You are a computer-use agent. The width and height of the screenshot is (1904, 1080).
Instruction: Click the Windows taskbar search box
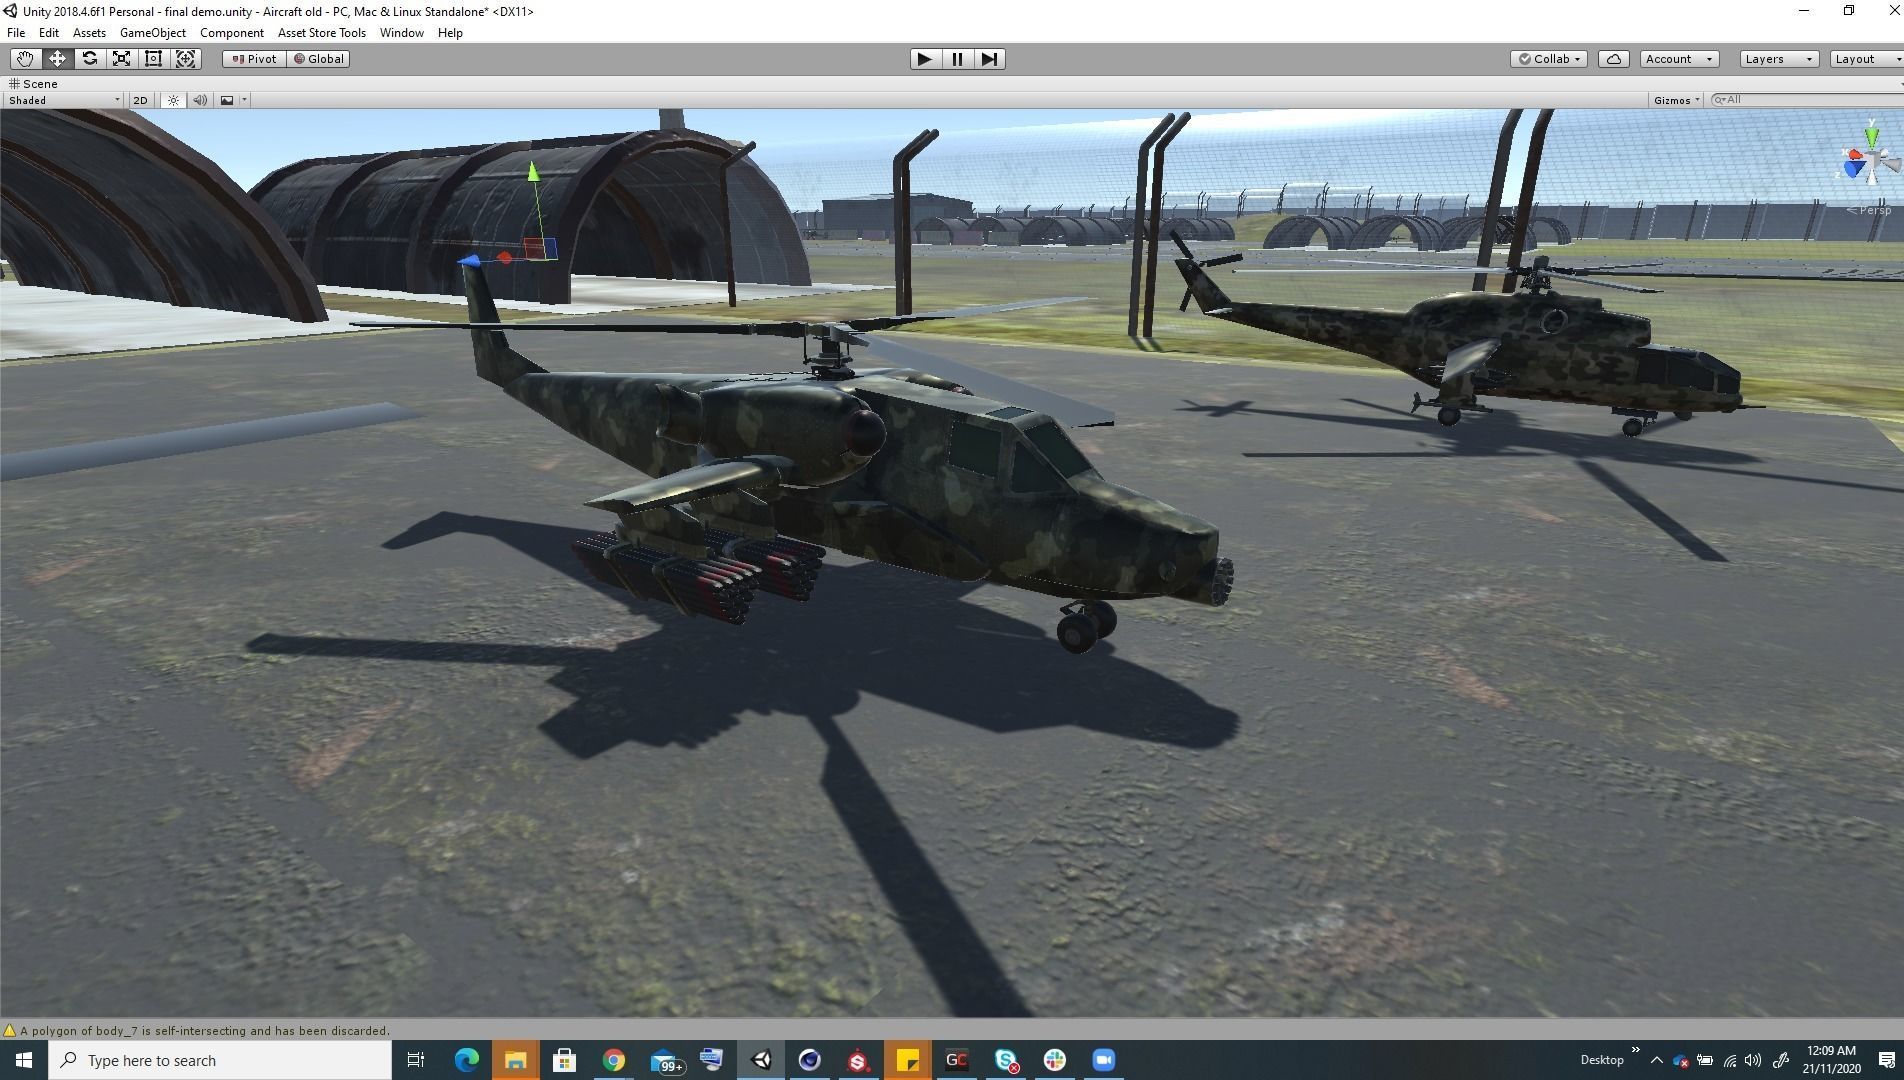[x=220, y=1060]
